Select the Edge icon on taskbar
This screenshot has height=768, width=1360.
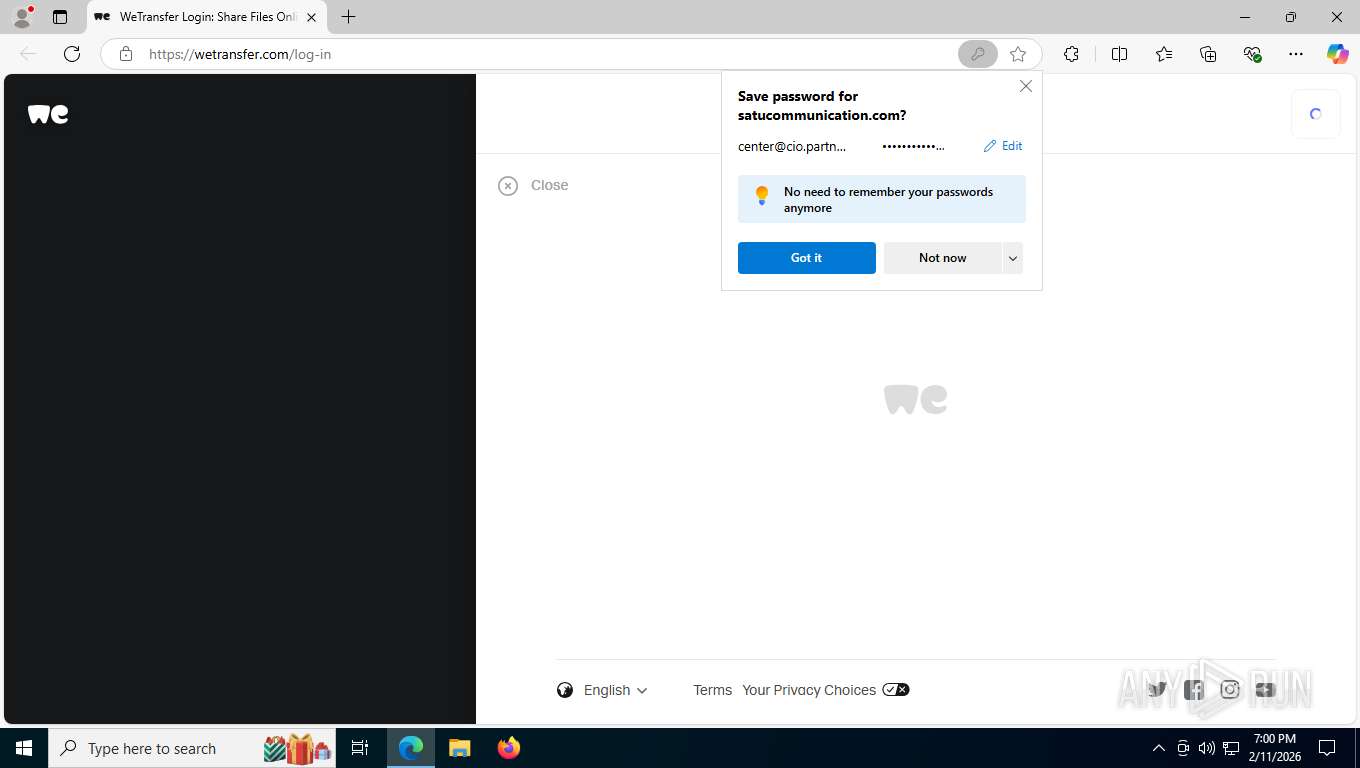pos(411,748)
